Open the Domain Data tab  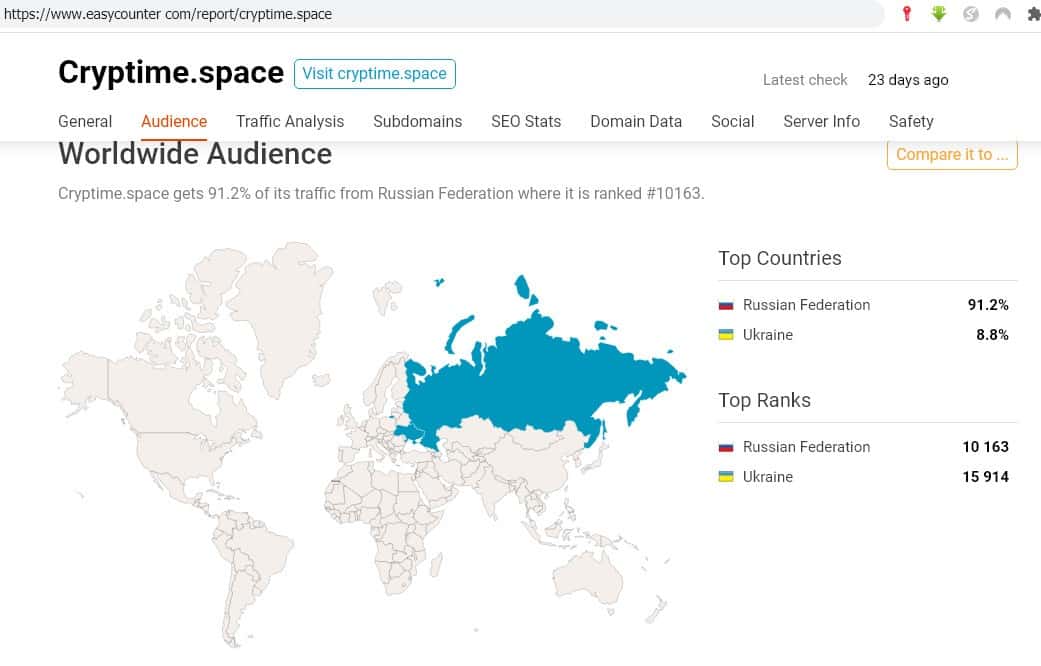[x=636, y=121]
